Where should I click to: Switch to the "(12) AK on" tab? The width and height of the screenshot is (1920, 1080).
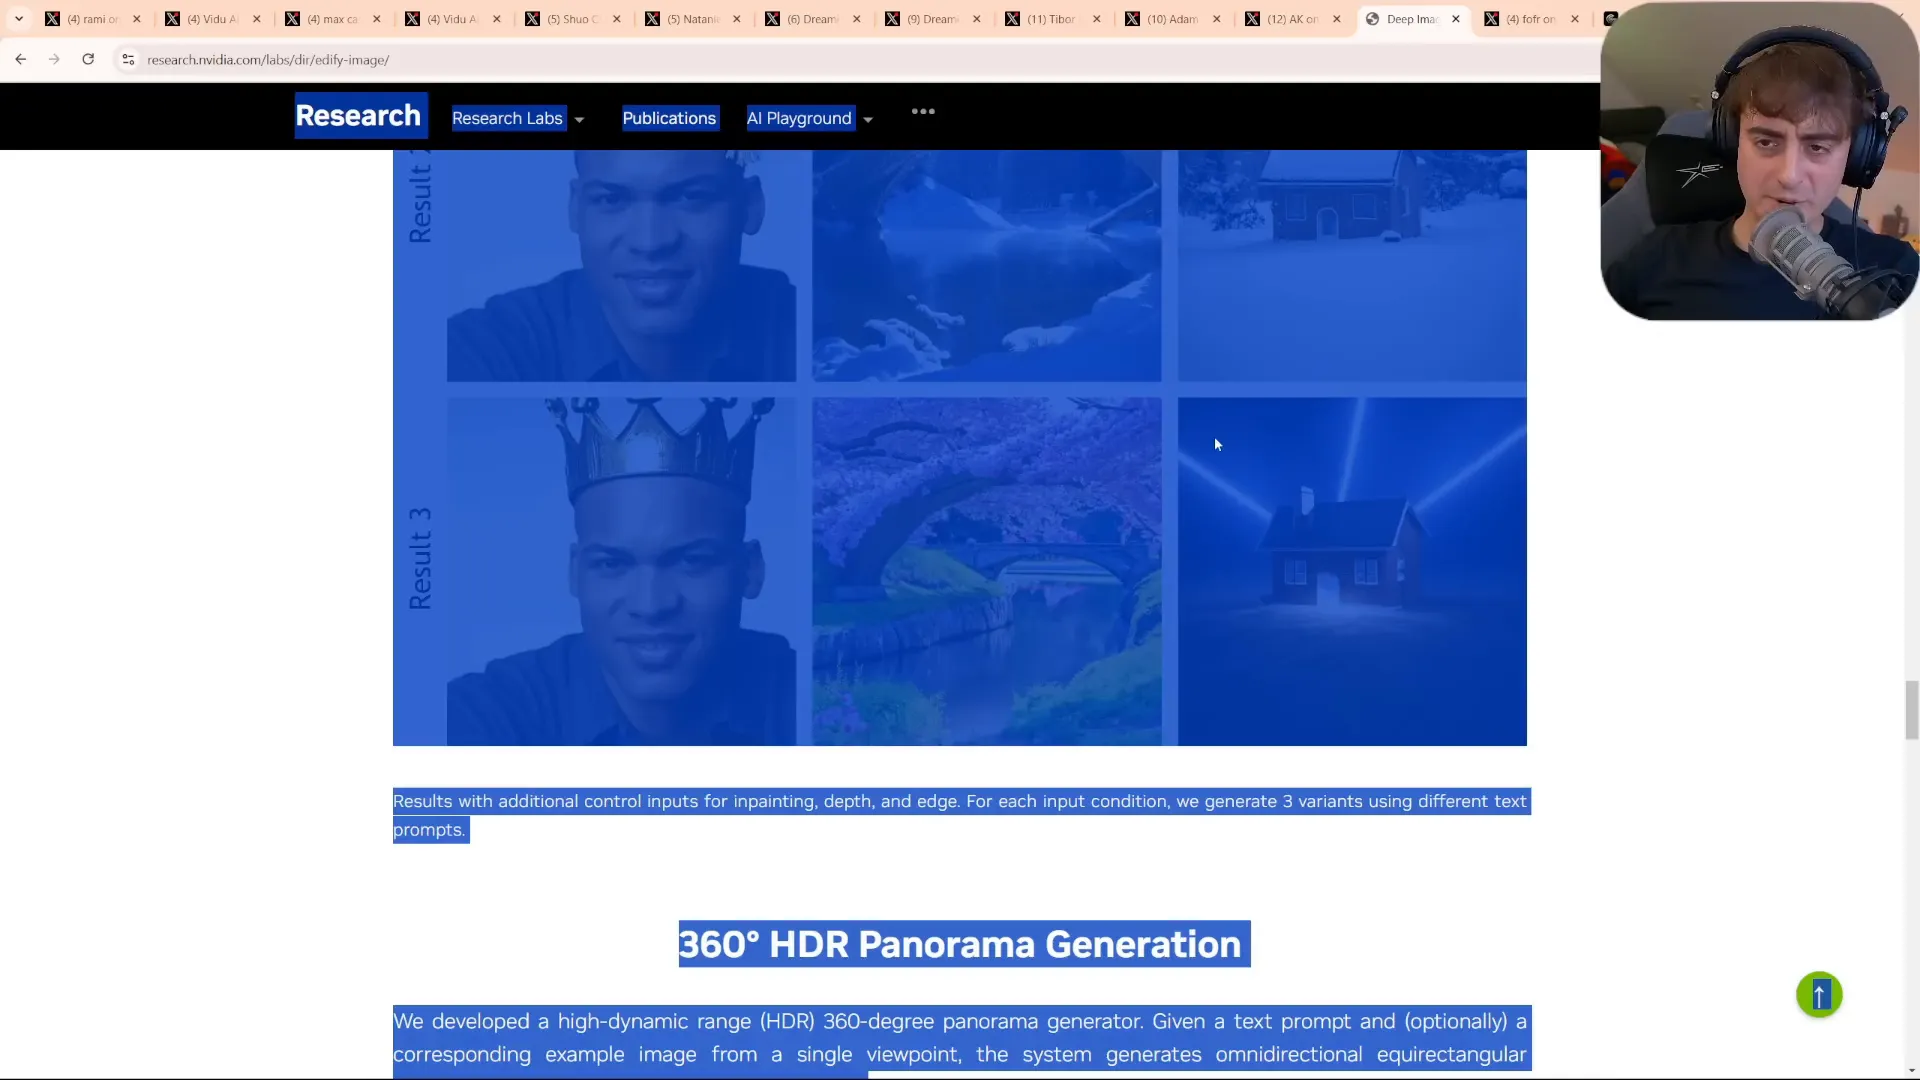coord(1292,19)
